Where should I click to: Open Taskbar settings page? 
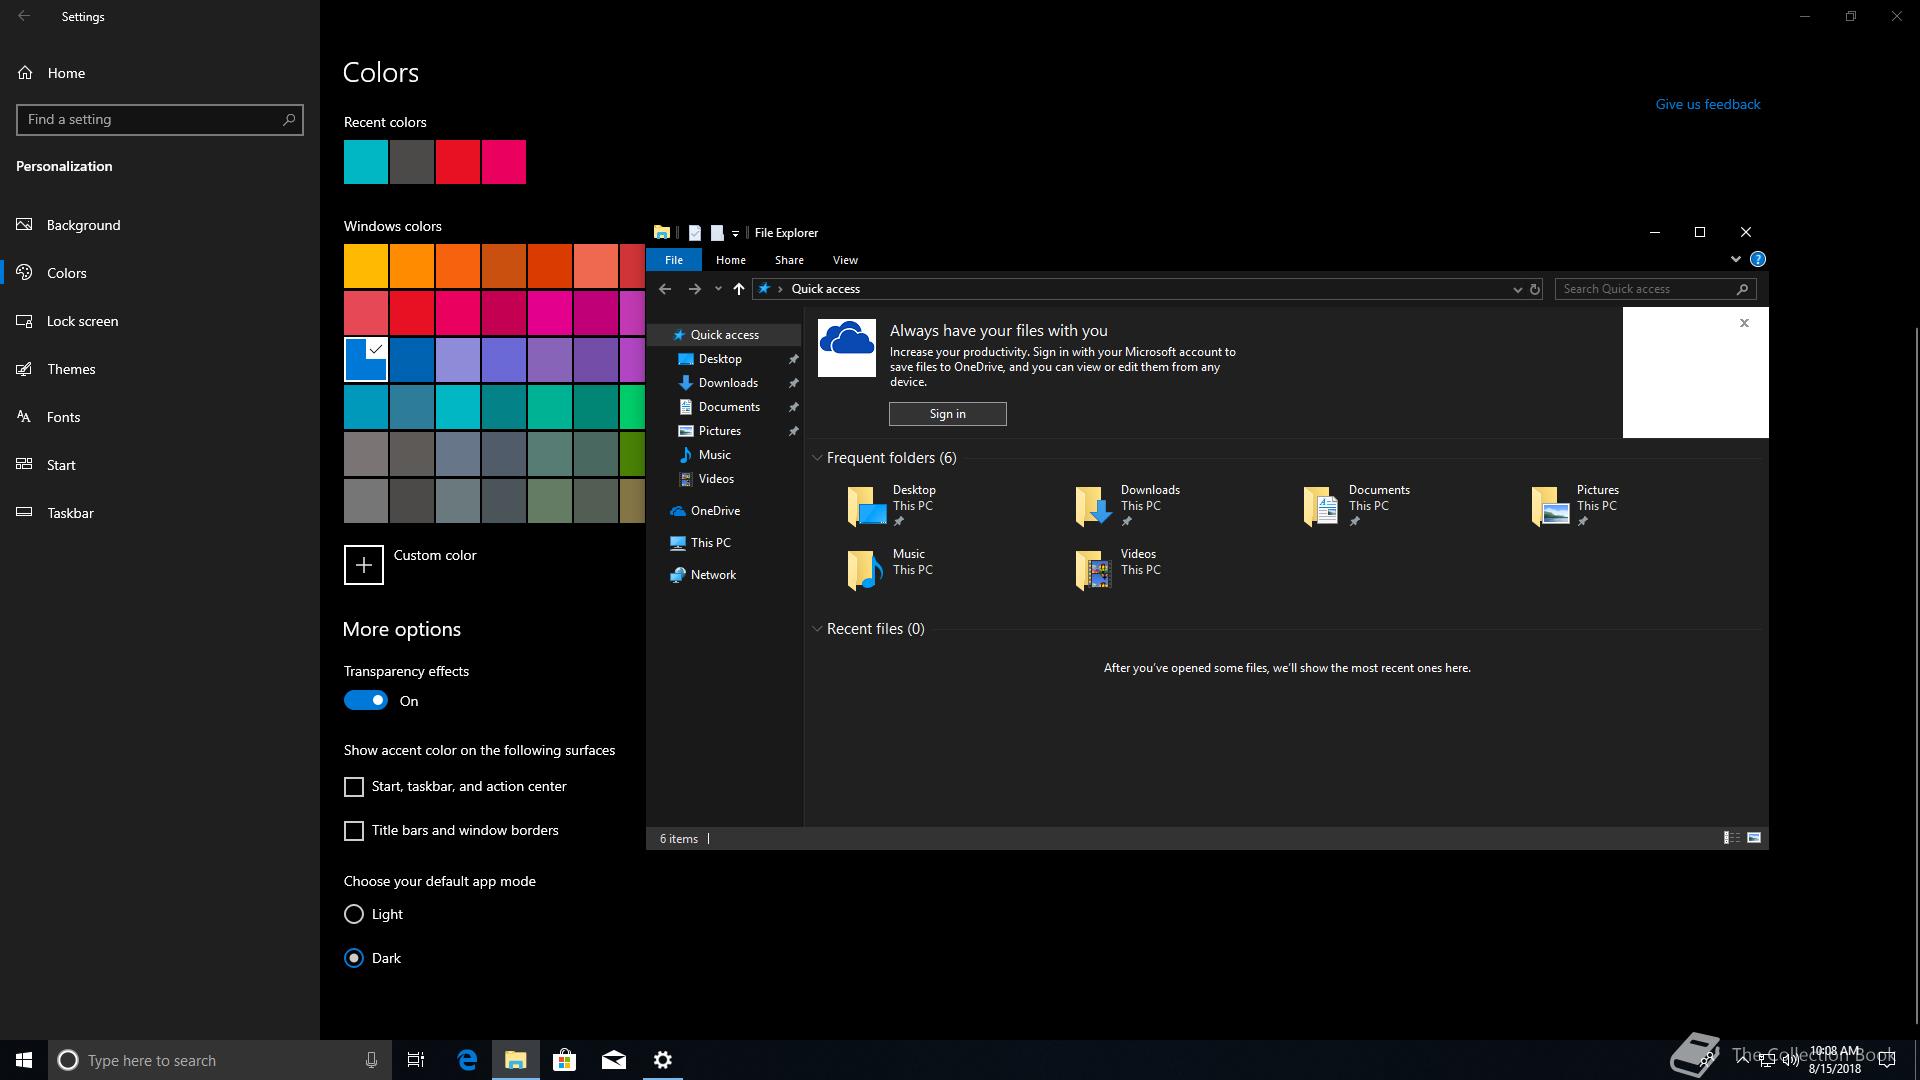[x=70, y=513]
